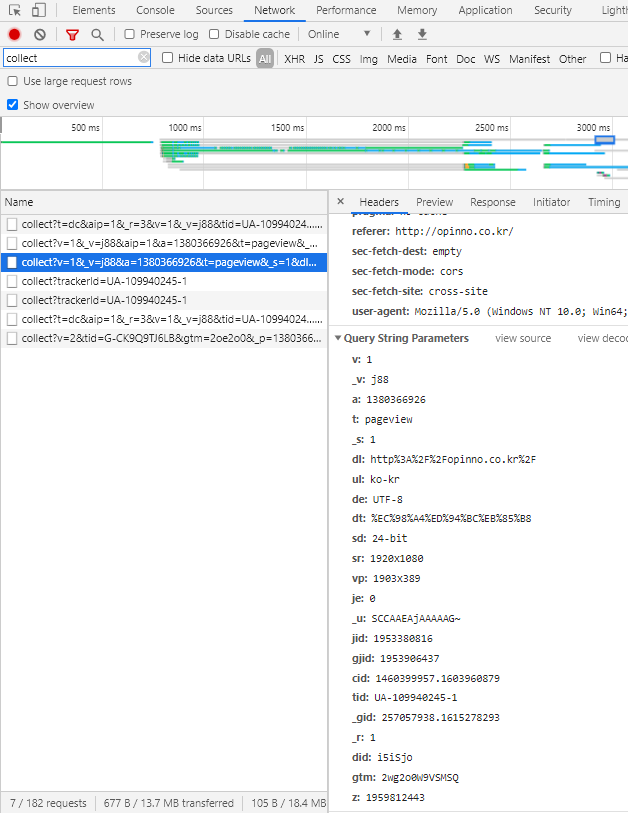Click the 'view source' link
The image size is (628, 813).
point(523,338)
